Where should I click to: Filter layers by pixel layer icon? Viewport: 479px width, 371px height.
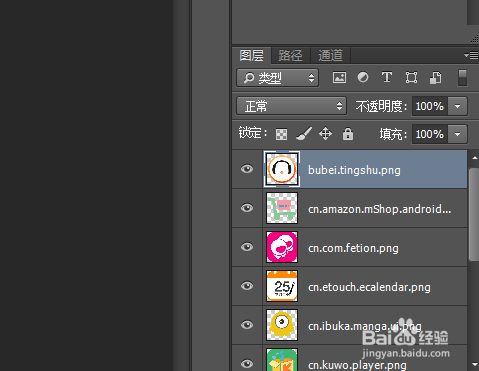[339, 78]
